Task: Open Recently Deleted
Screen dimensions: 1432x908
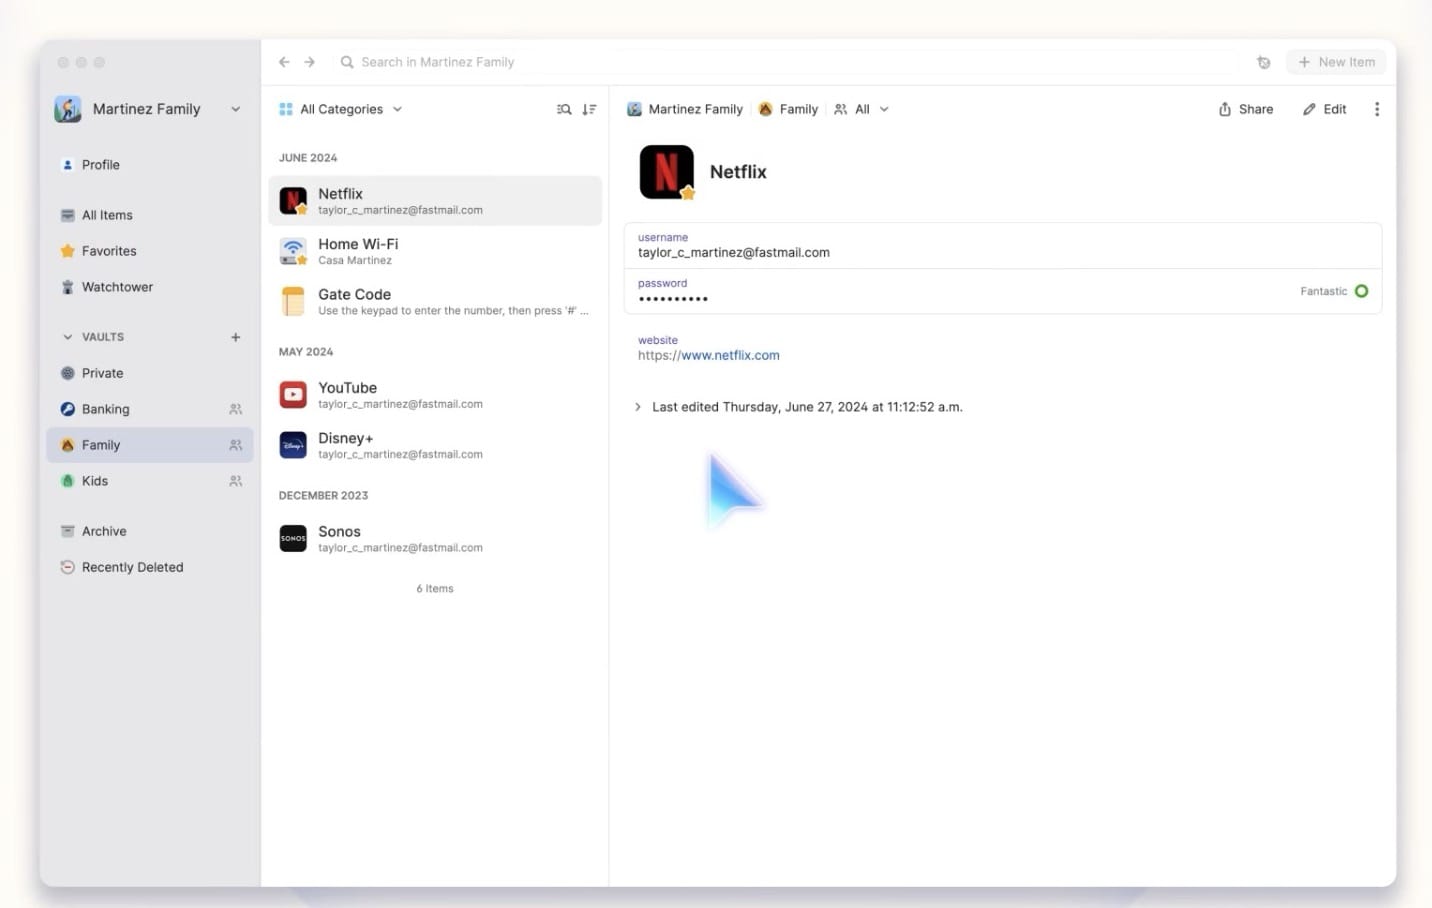Action: pyautogui.click(x=149, y=567)
